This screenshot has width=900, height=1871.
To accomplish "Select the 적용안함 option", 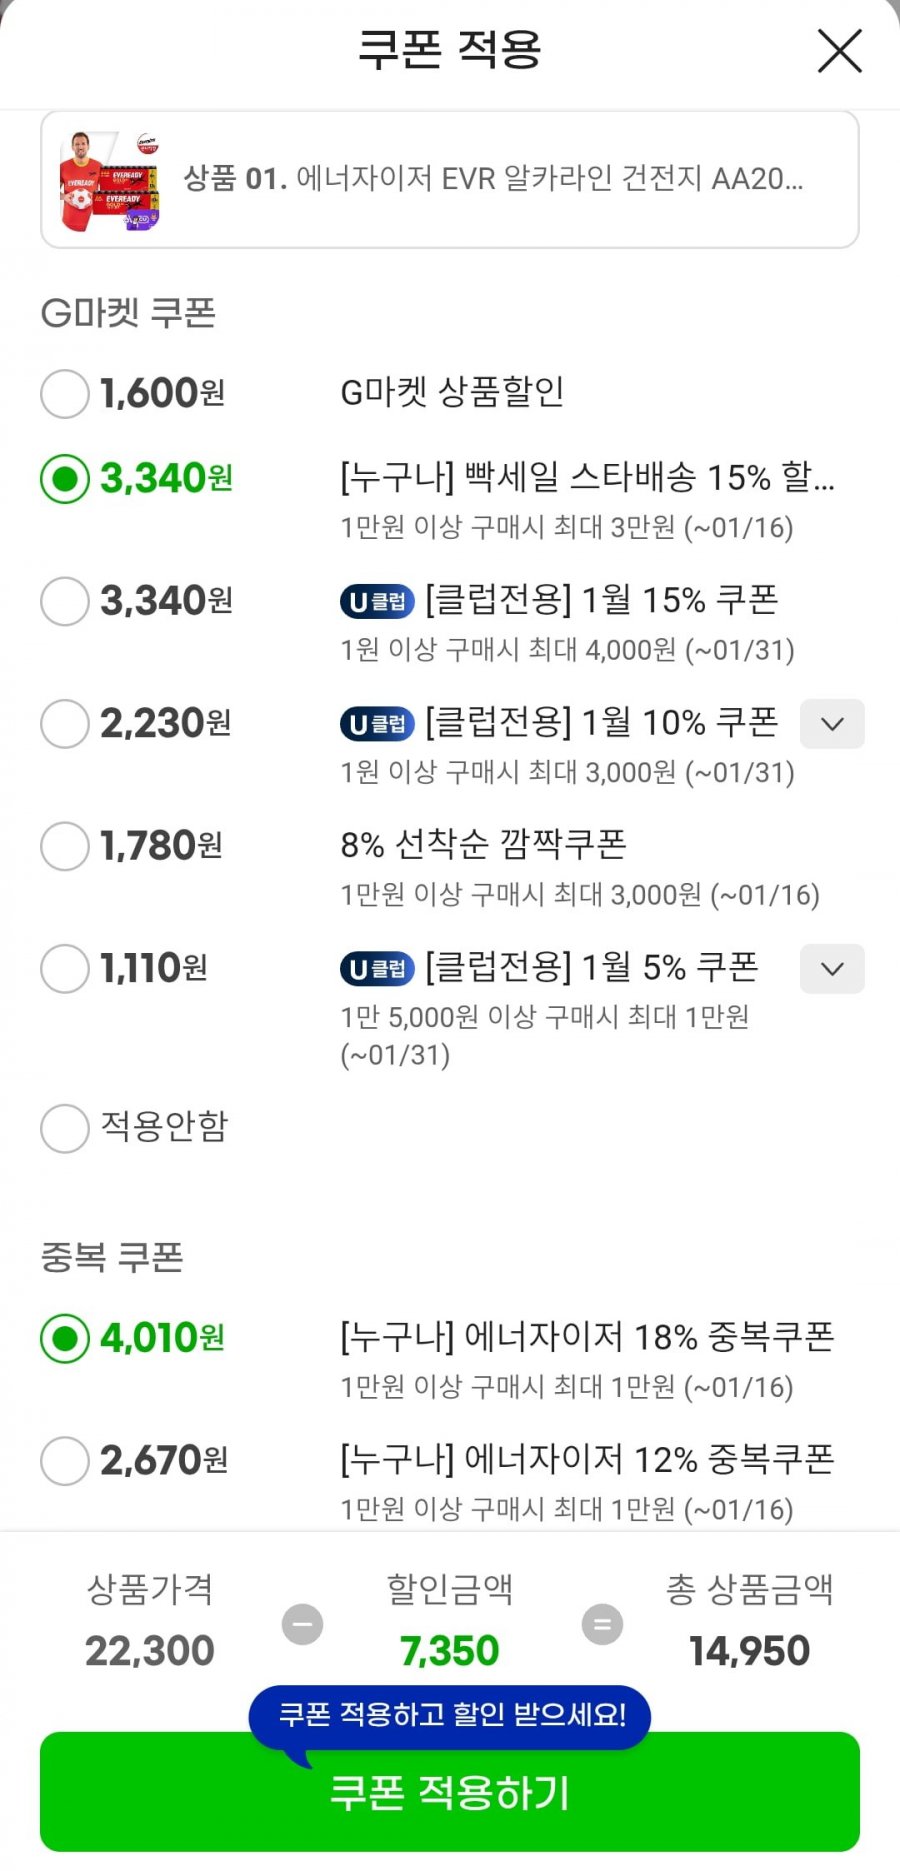I will coord(65,1128).
